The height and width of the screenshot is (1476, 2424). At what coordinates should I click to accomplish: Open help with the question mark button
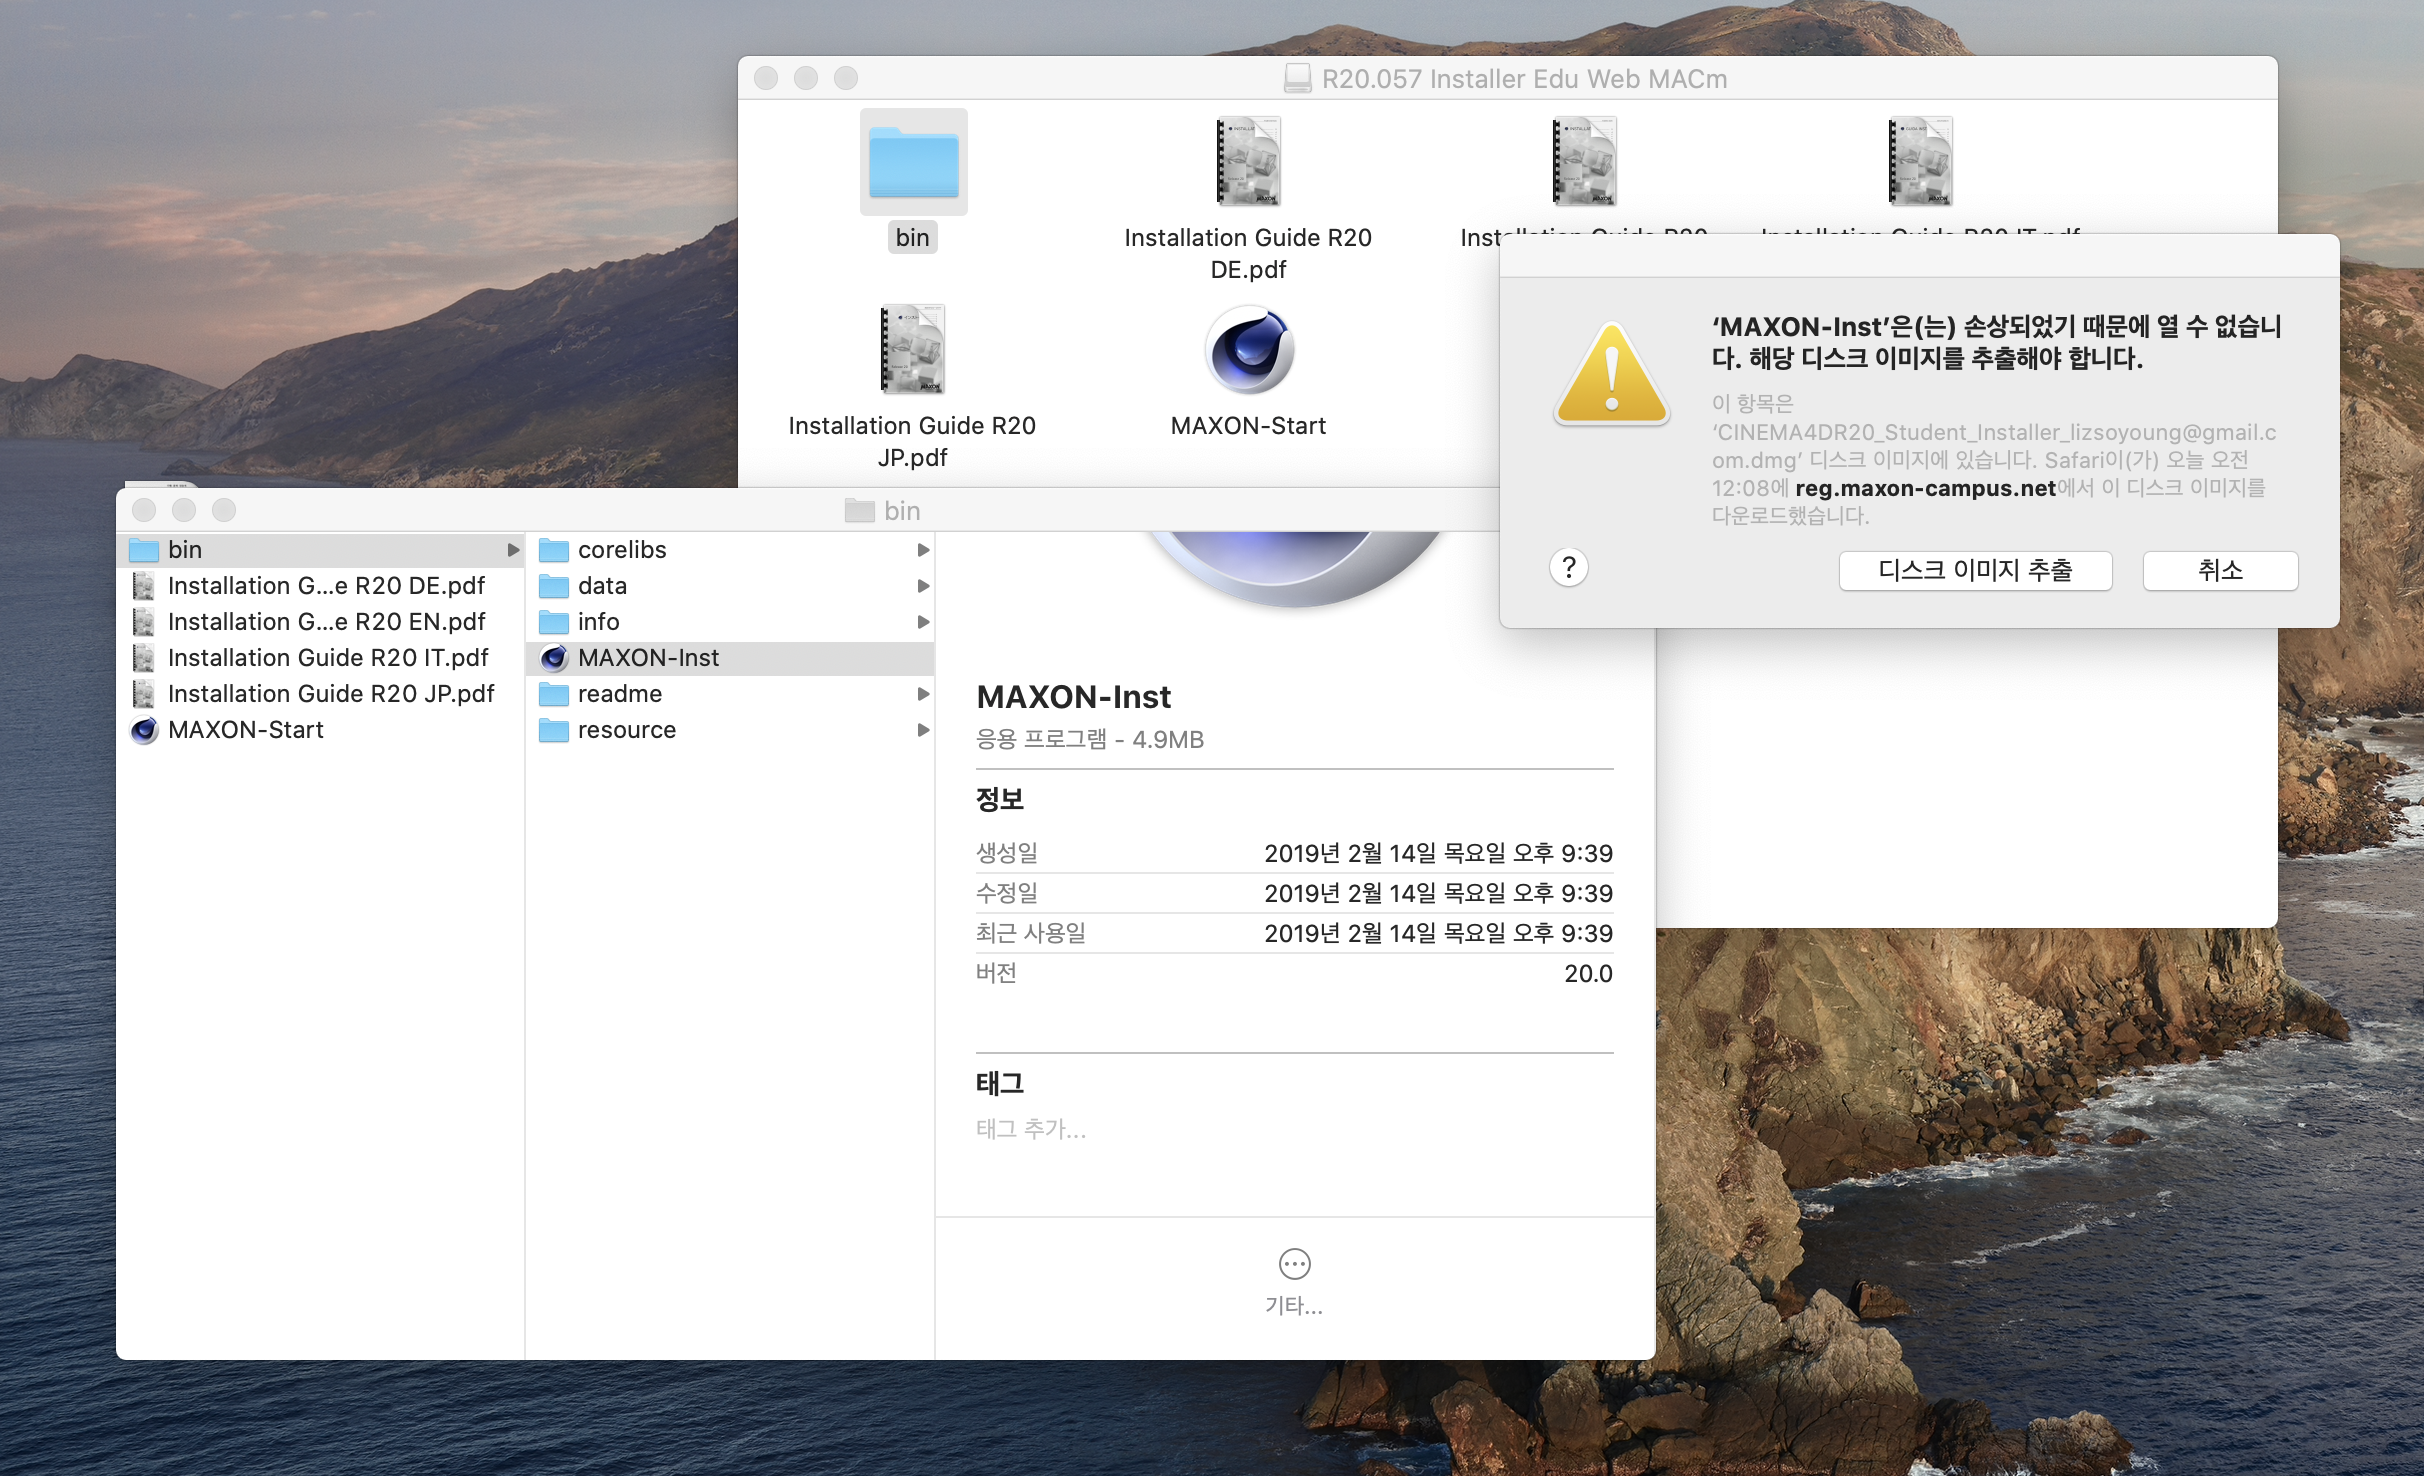(x=1569, y=568)
